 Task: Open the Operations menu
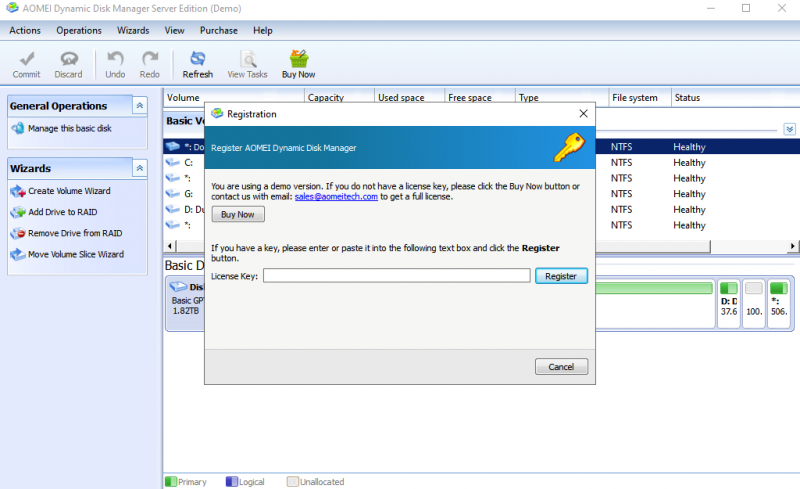point(79,31)
